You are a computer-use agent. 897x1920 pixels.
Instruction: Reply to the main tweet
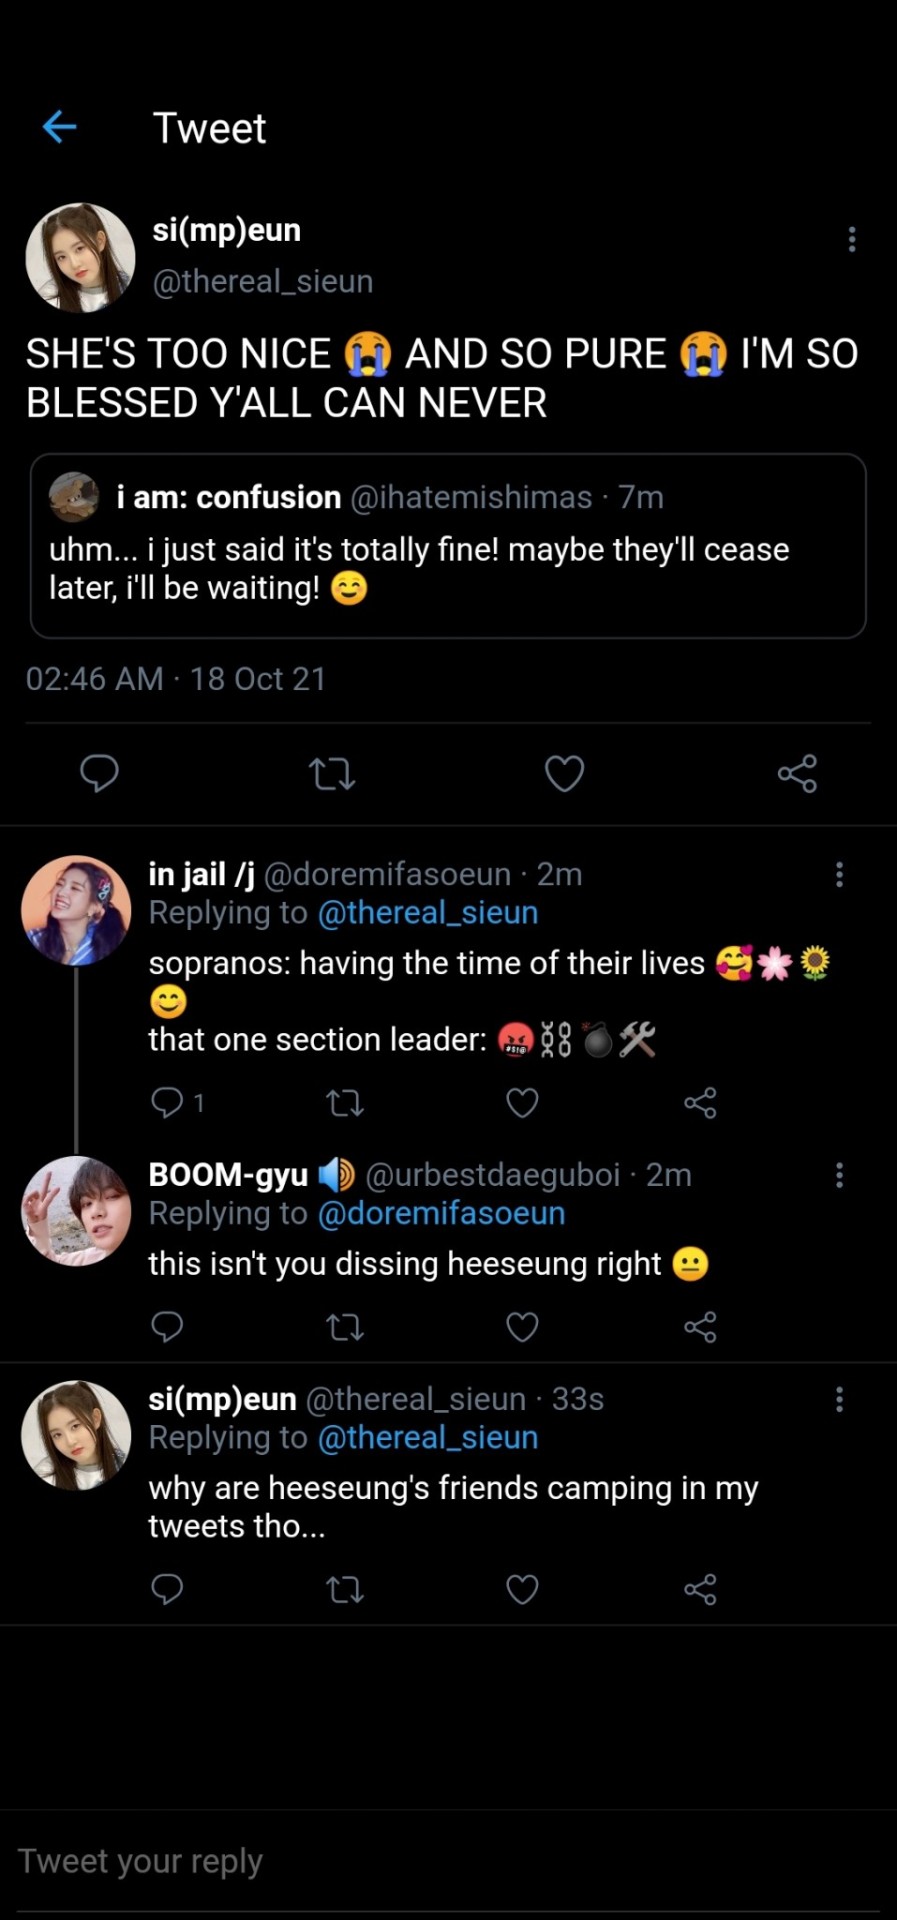click(x=99, y=773)
